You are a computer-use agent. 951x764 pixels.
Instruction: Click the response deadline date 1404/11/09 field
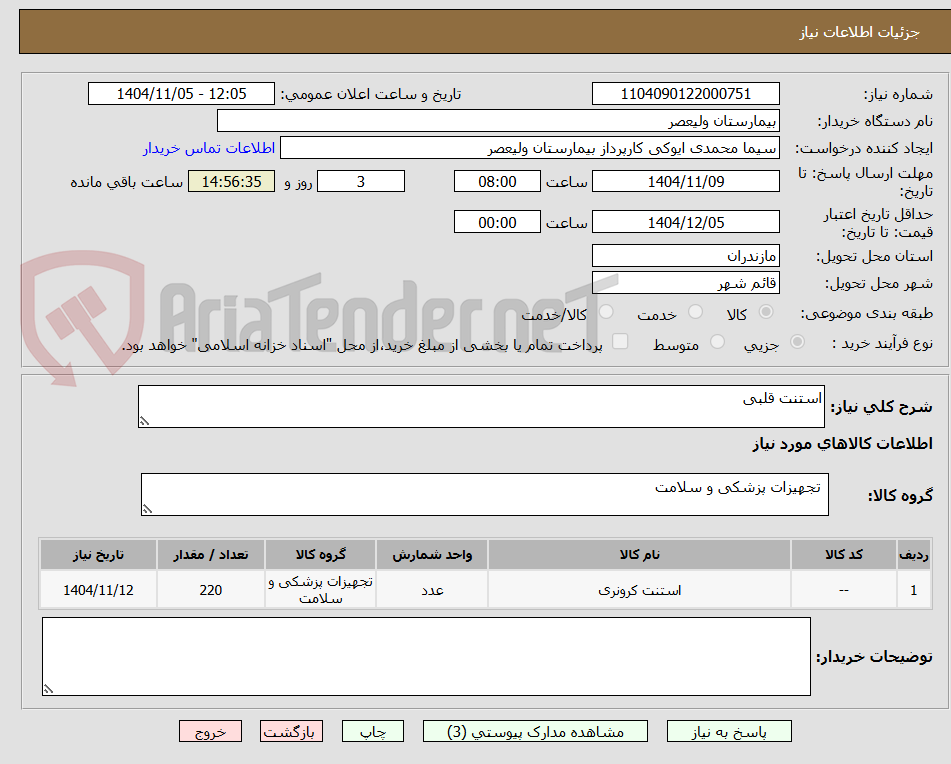685,181
